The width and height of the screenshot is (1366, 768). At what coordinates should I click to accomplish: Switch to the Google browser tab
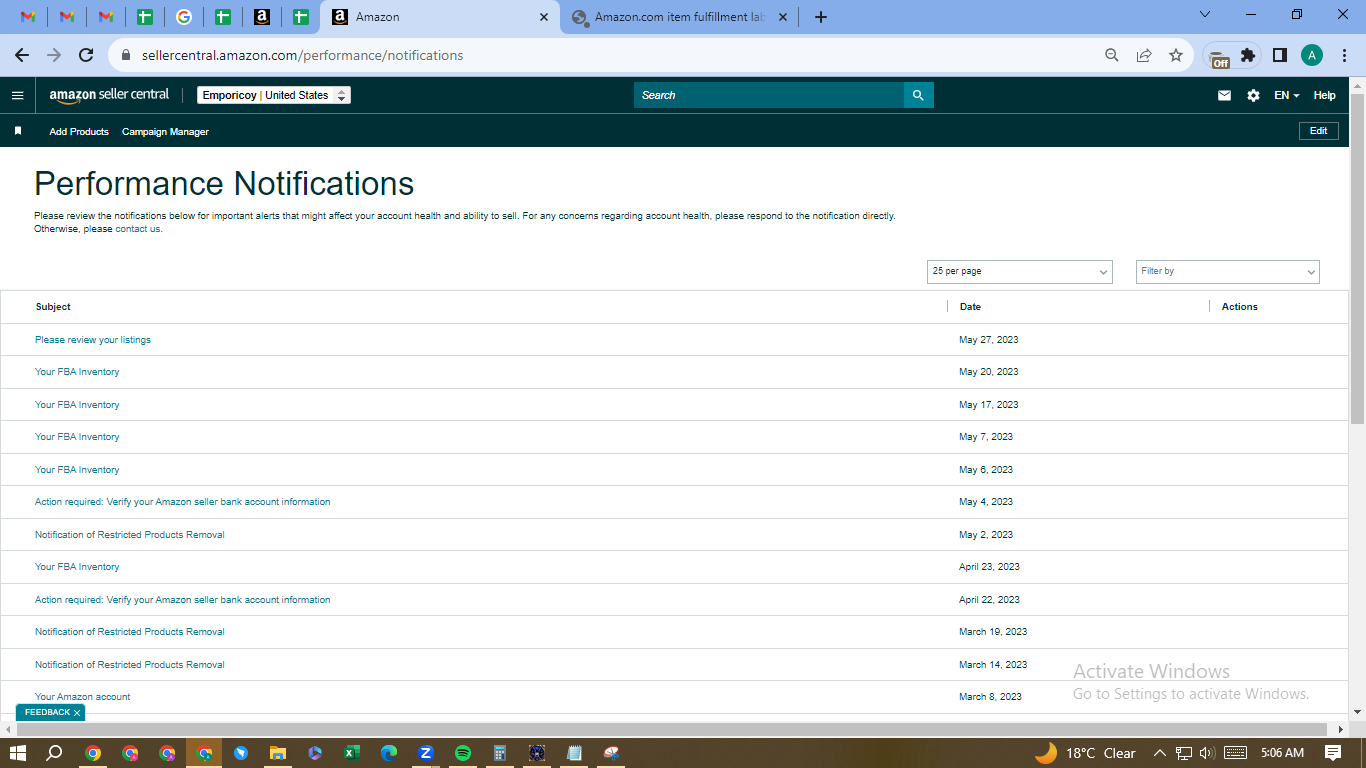[183, 17]
